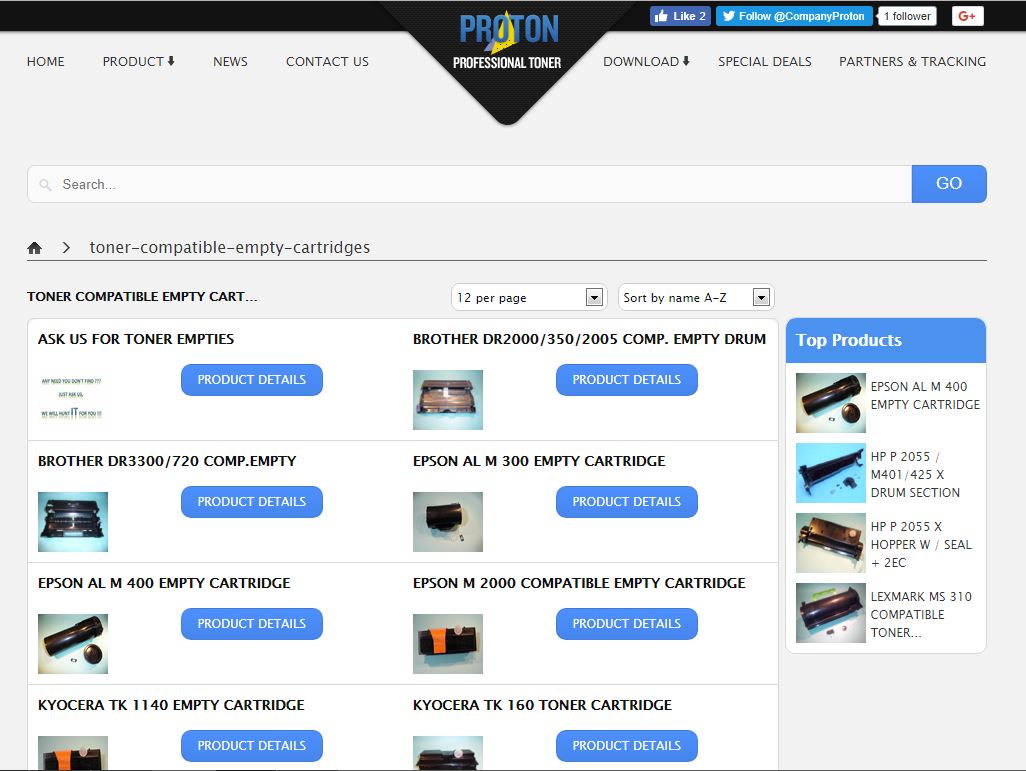Open Brother DR3300/720 Comp.Empty title
This screenshot has height=771, width=1026.
167,461
